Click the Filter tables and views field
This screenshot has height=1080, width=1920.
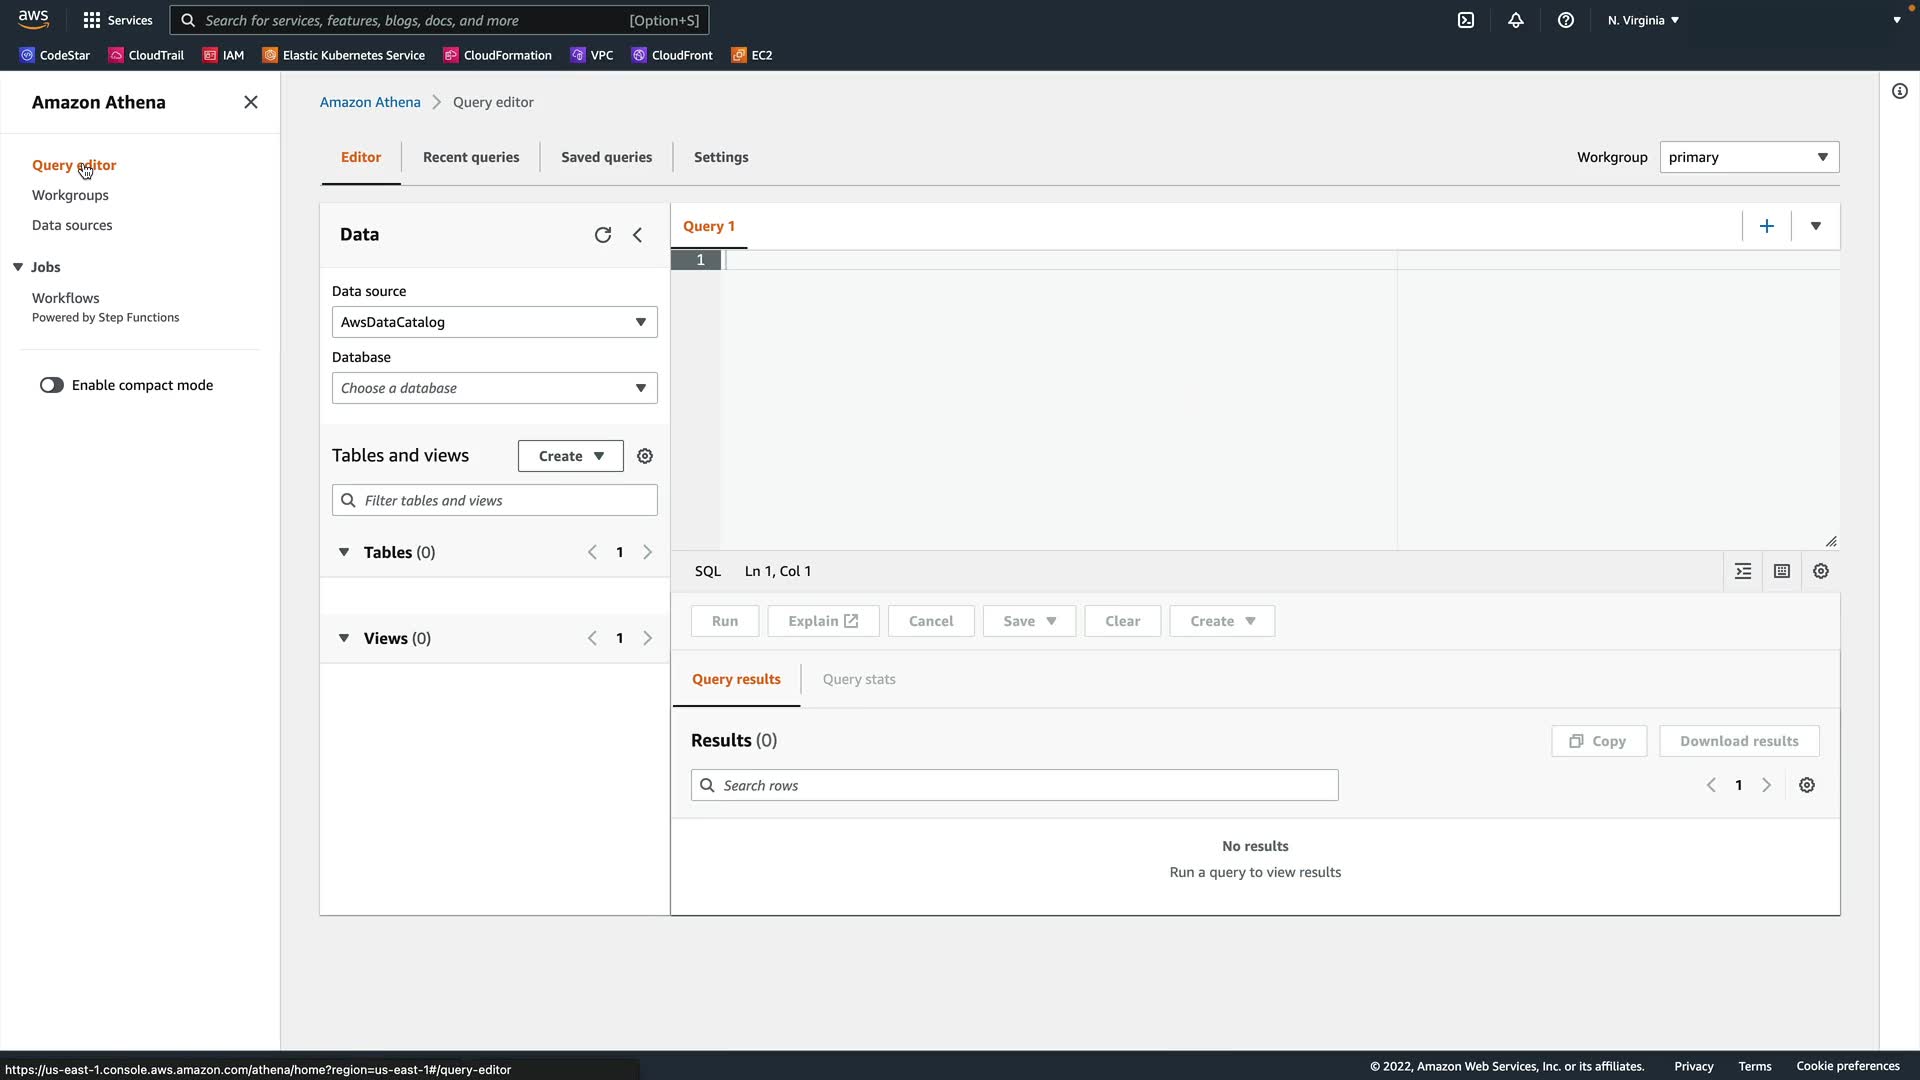[x=505, y=500]
